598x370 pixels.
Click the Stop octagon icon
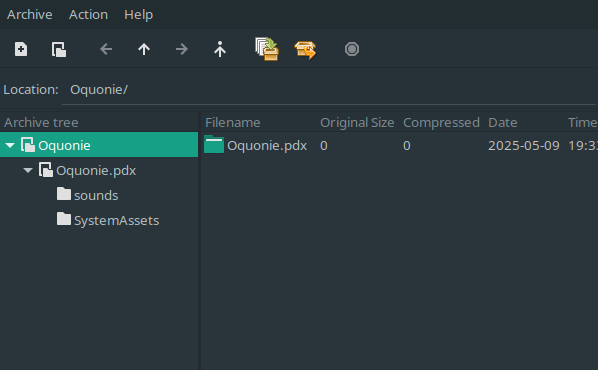352,49
